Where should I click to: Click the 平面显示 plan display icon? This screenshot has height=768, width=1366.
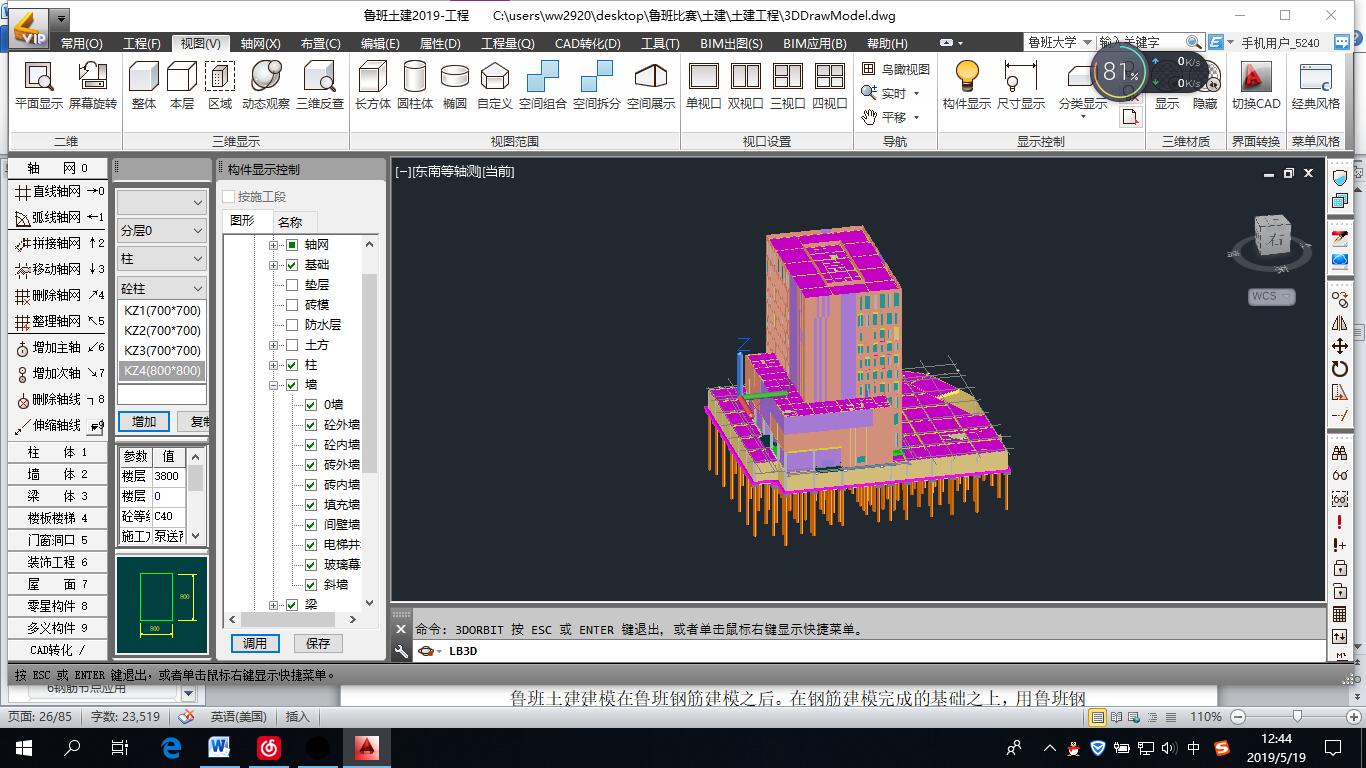click(39, 85)
